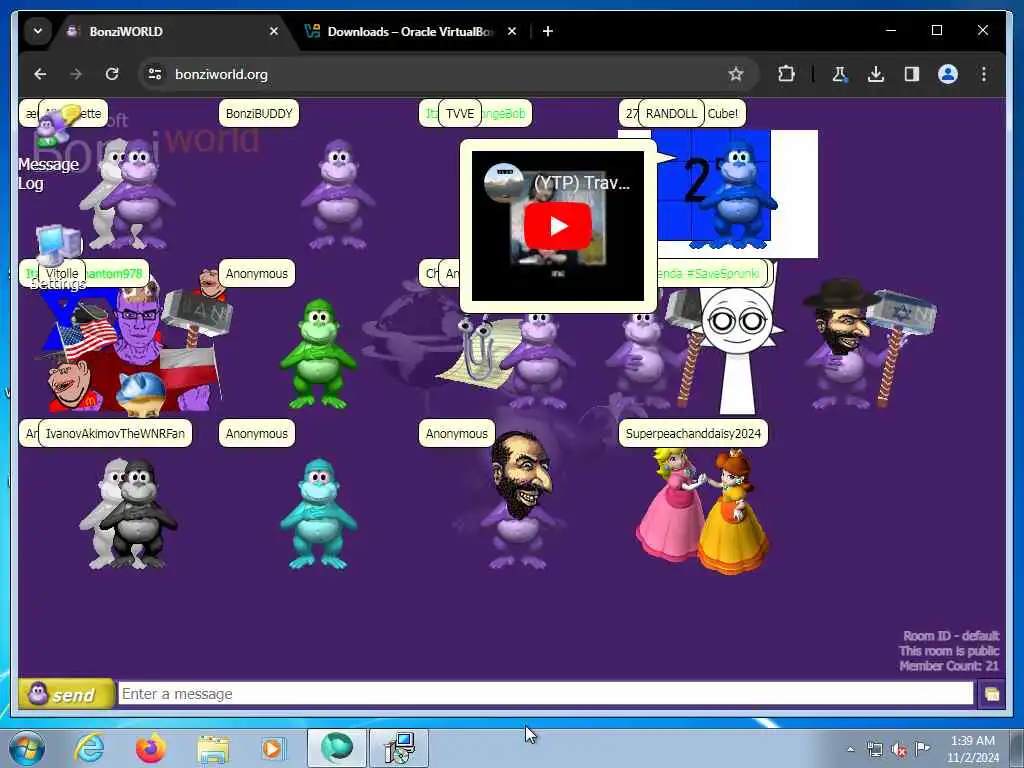Open Windows Explorer from the taskbar
Viewport: 1024px width, 768px height.
click(x=213, y=749)
